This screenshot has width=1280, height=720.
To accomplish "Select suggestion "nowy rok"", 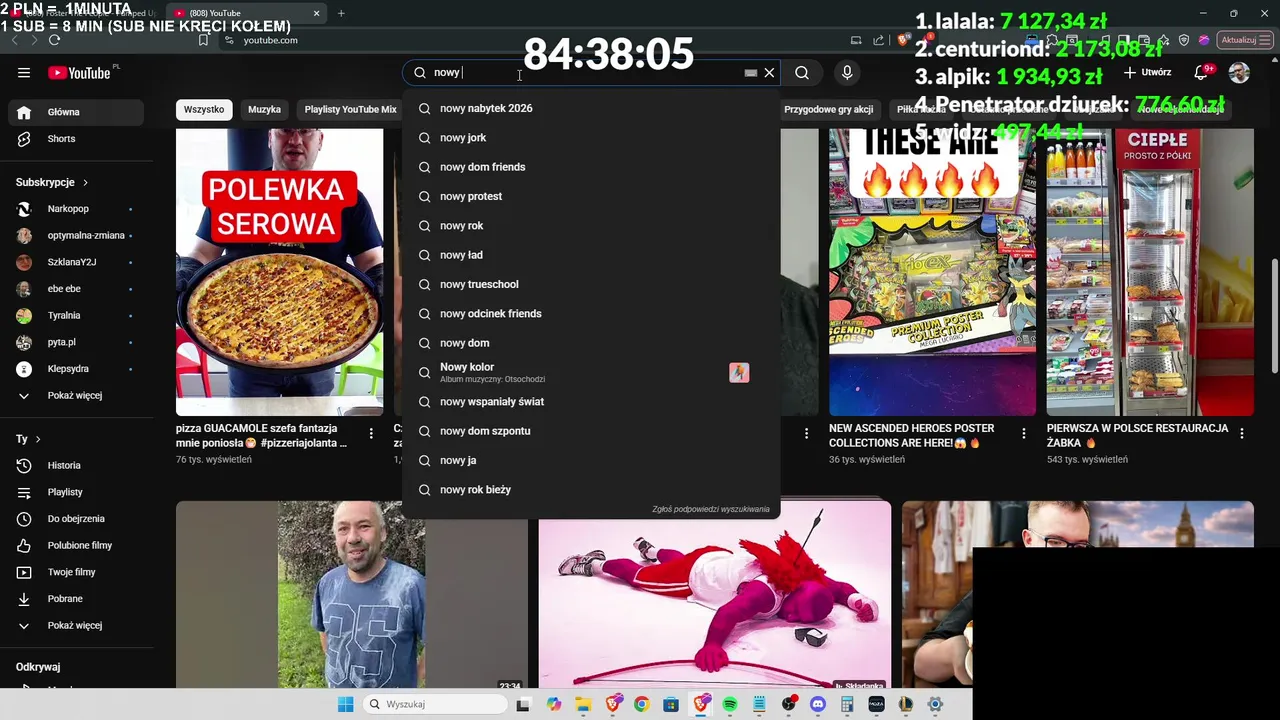I will pyautogui.click(x=591, y=226).
